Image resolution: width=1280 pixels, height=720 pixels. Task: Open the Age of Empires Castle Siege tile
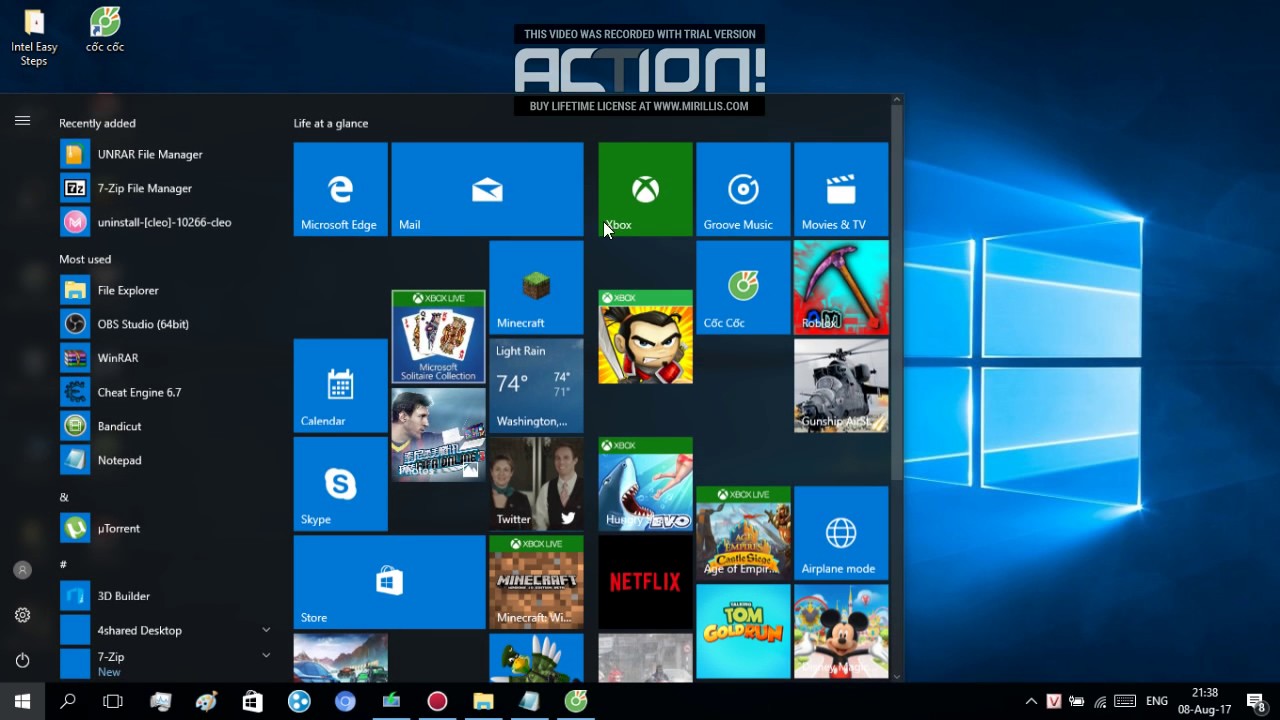point(743,533)
